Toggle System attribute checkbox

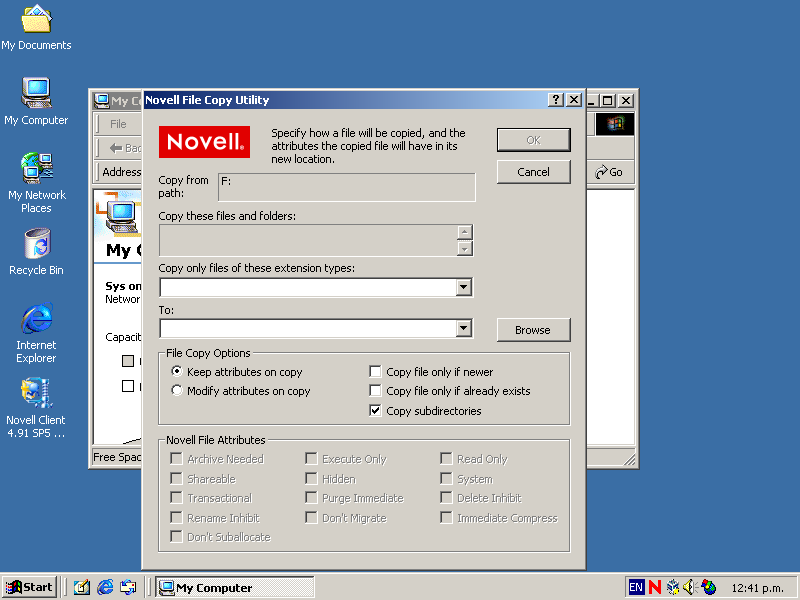pyautogui.click(x=446, y=479)
